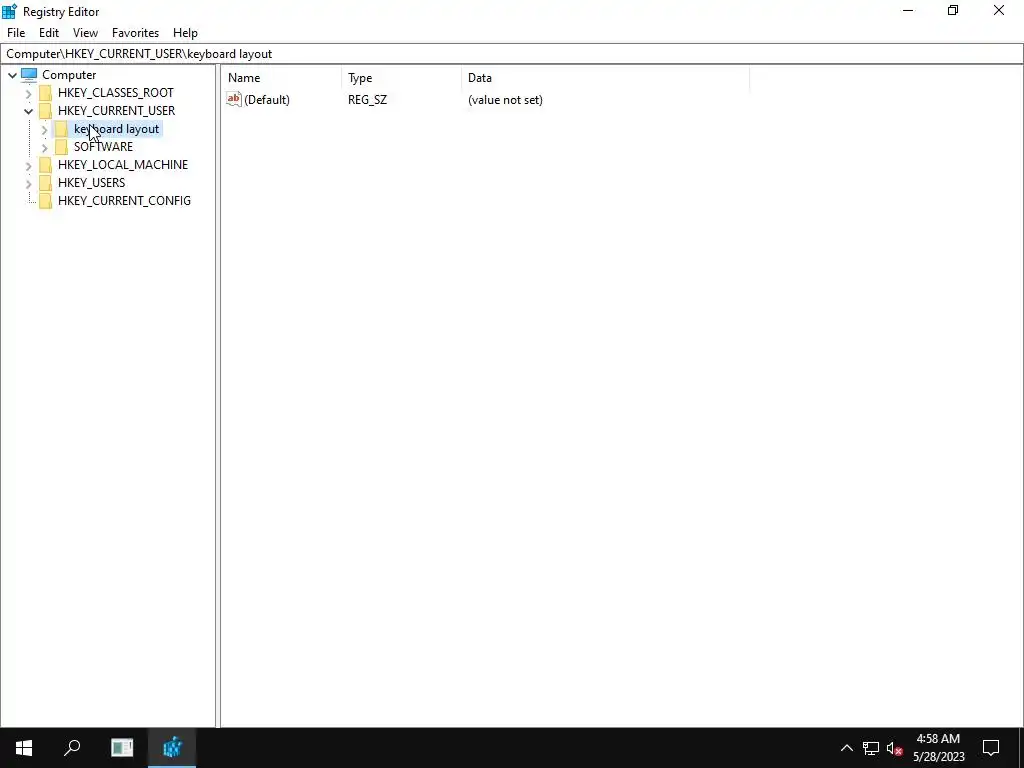Open the File menu
Viewport: 1024px width, 768px height.
pyautogui.click(x=16, y=33)
